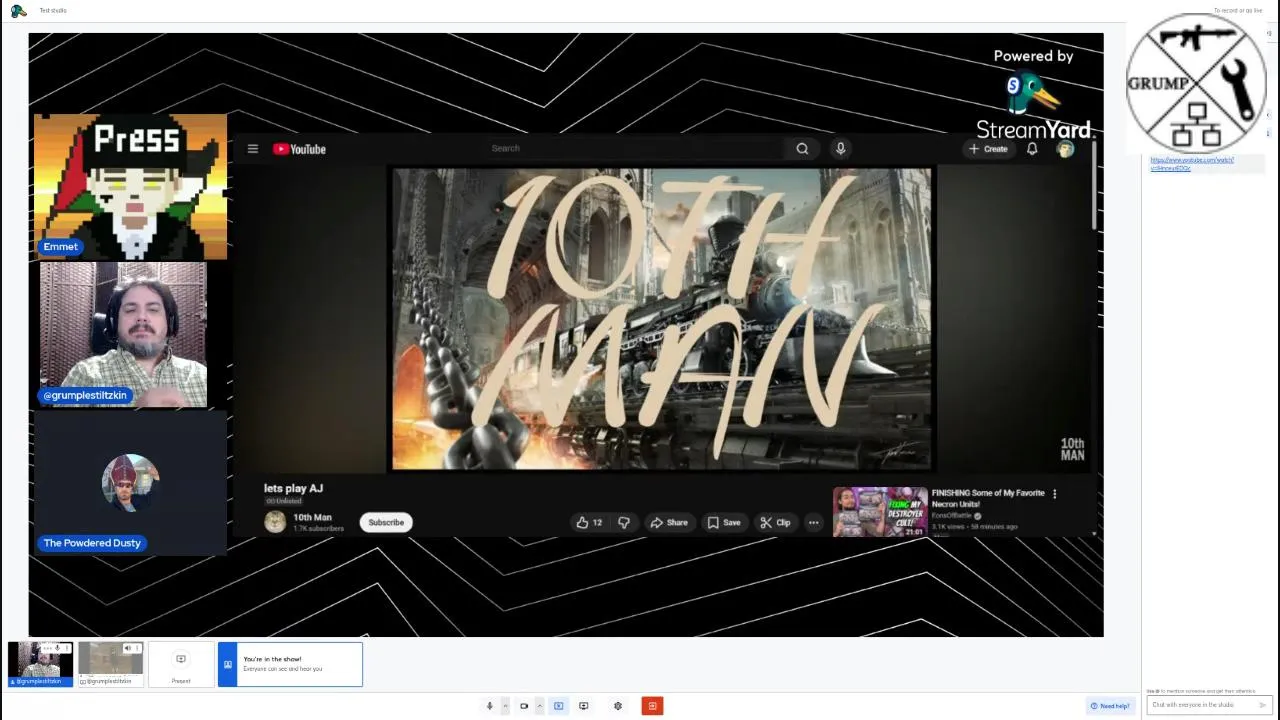Click the YouTube search magnifier button
The image size is (1280, 720).
pos(802,148)
